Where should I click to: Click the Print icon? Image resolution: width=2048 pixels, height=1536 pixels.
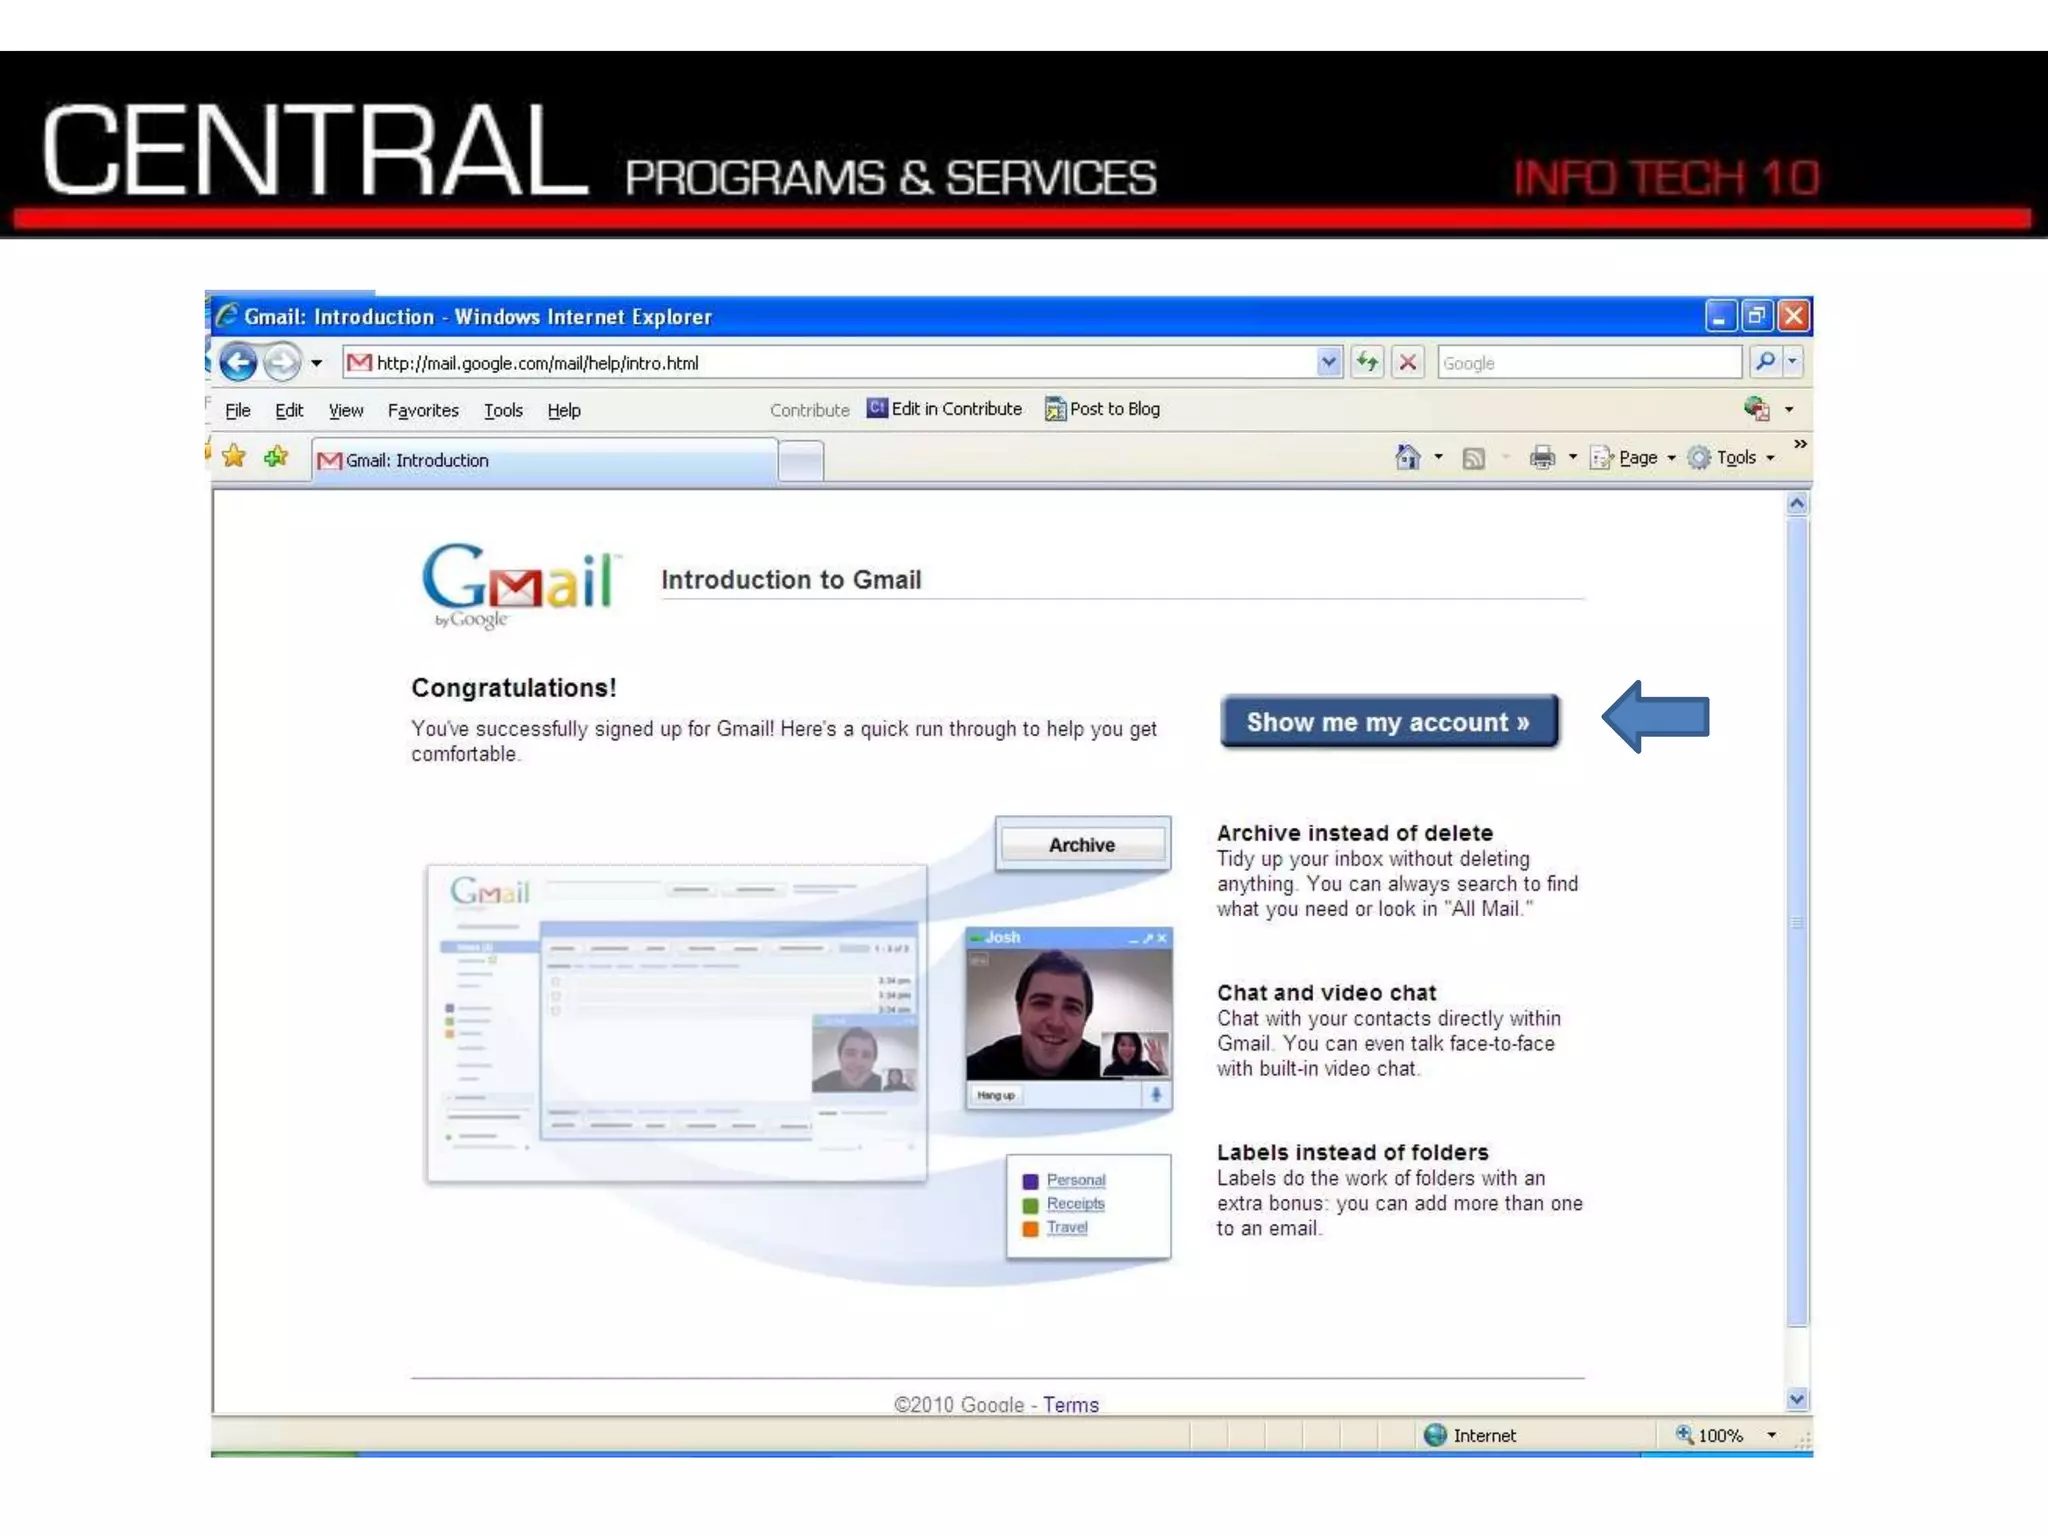(x=1542, y=458)
